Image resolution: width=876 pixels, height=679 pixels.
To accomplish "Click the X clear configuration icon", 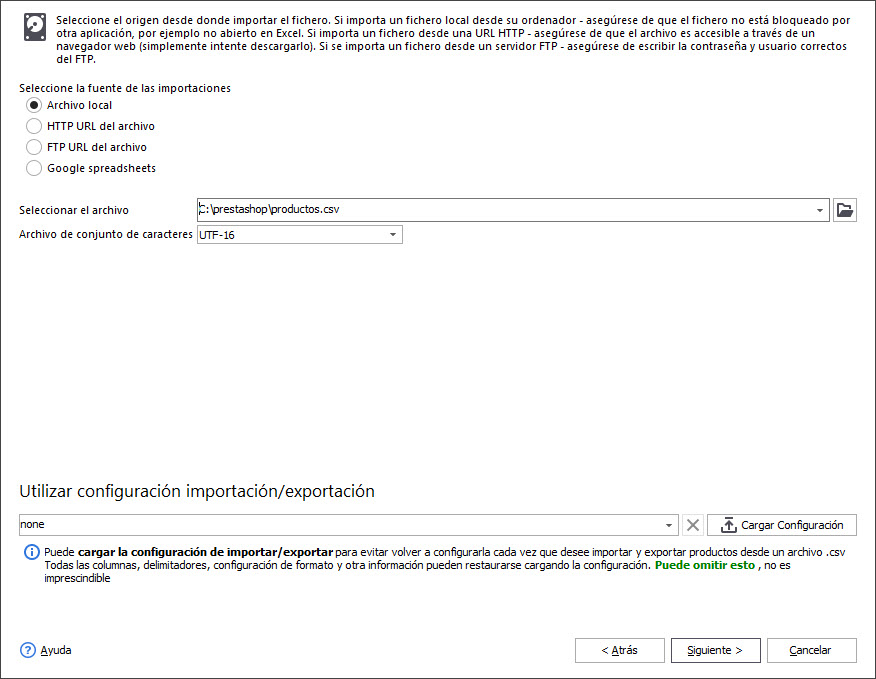I will pyautogui.click(x=693, y=525).
